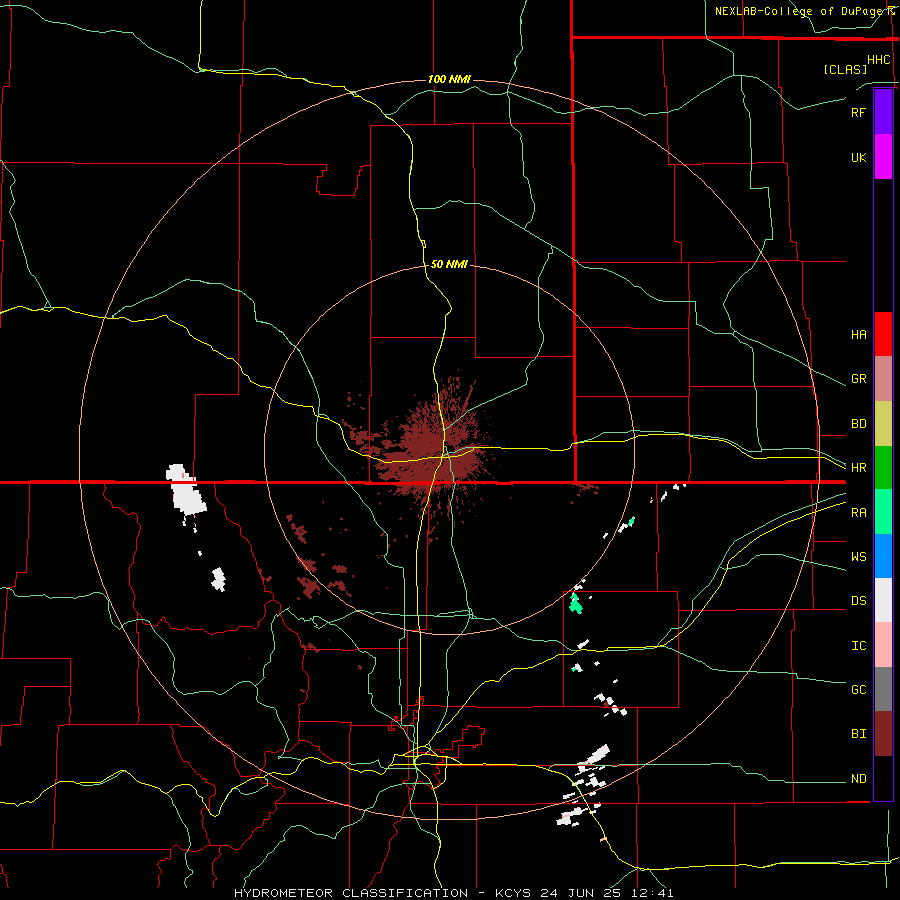Click the HYDROMETEOR CLASSIFICATION title text
The image size is (900, 900).
[351, 893]
